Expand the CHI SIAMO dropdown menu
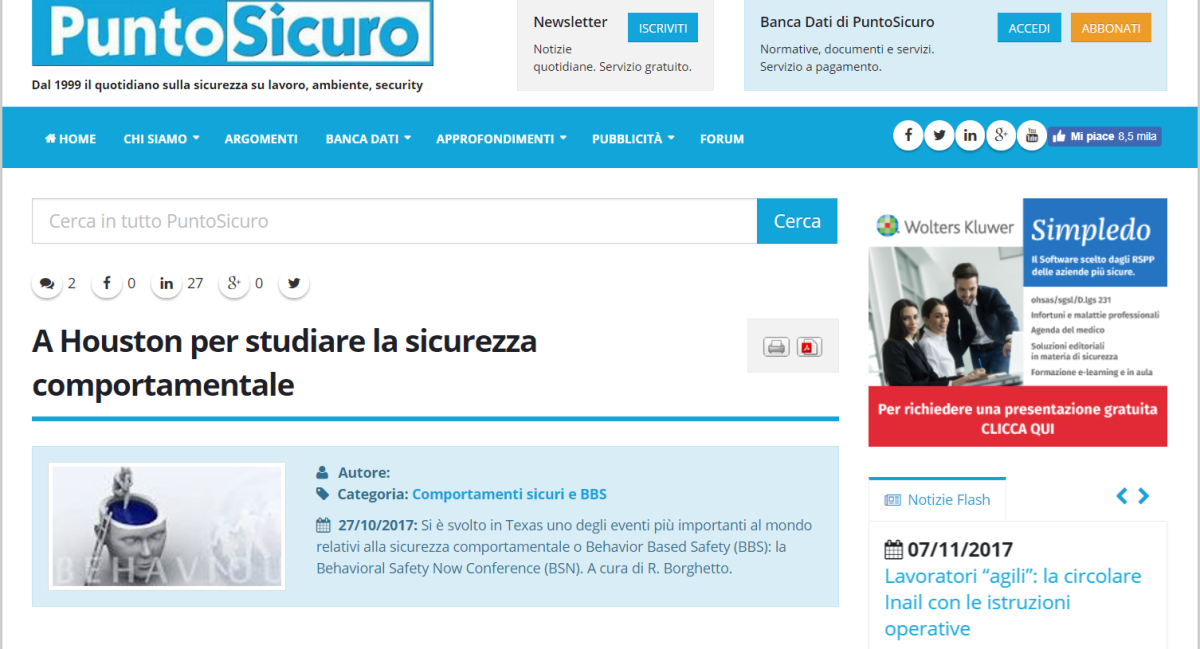Screen dimensions: 1200x649 click(161, 139)
